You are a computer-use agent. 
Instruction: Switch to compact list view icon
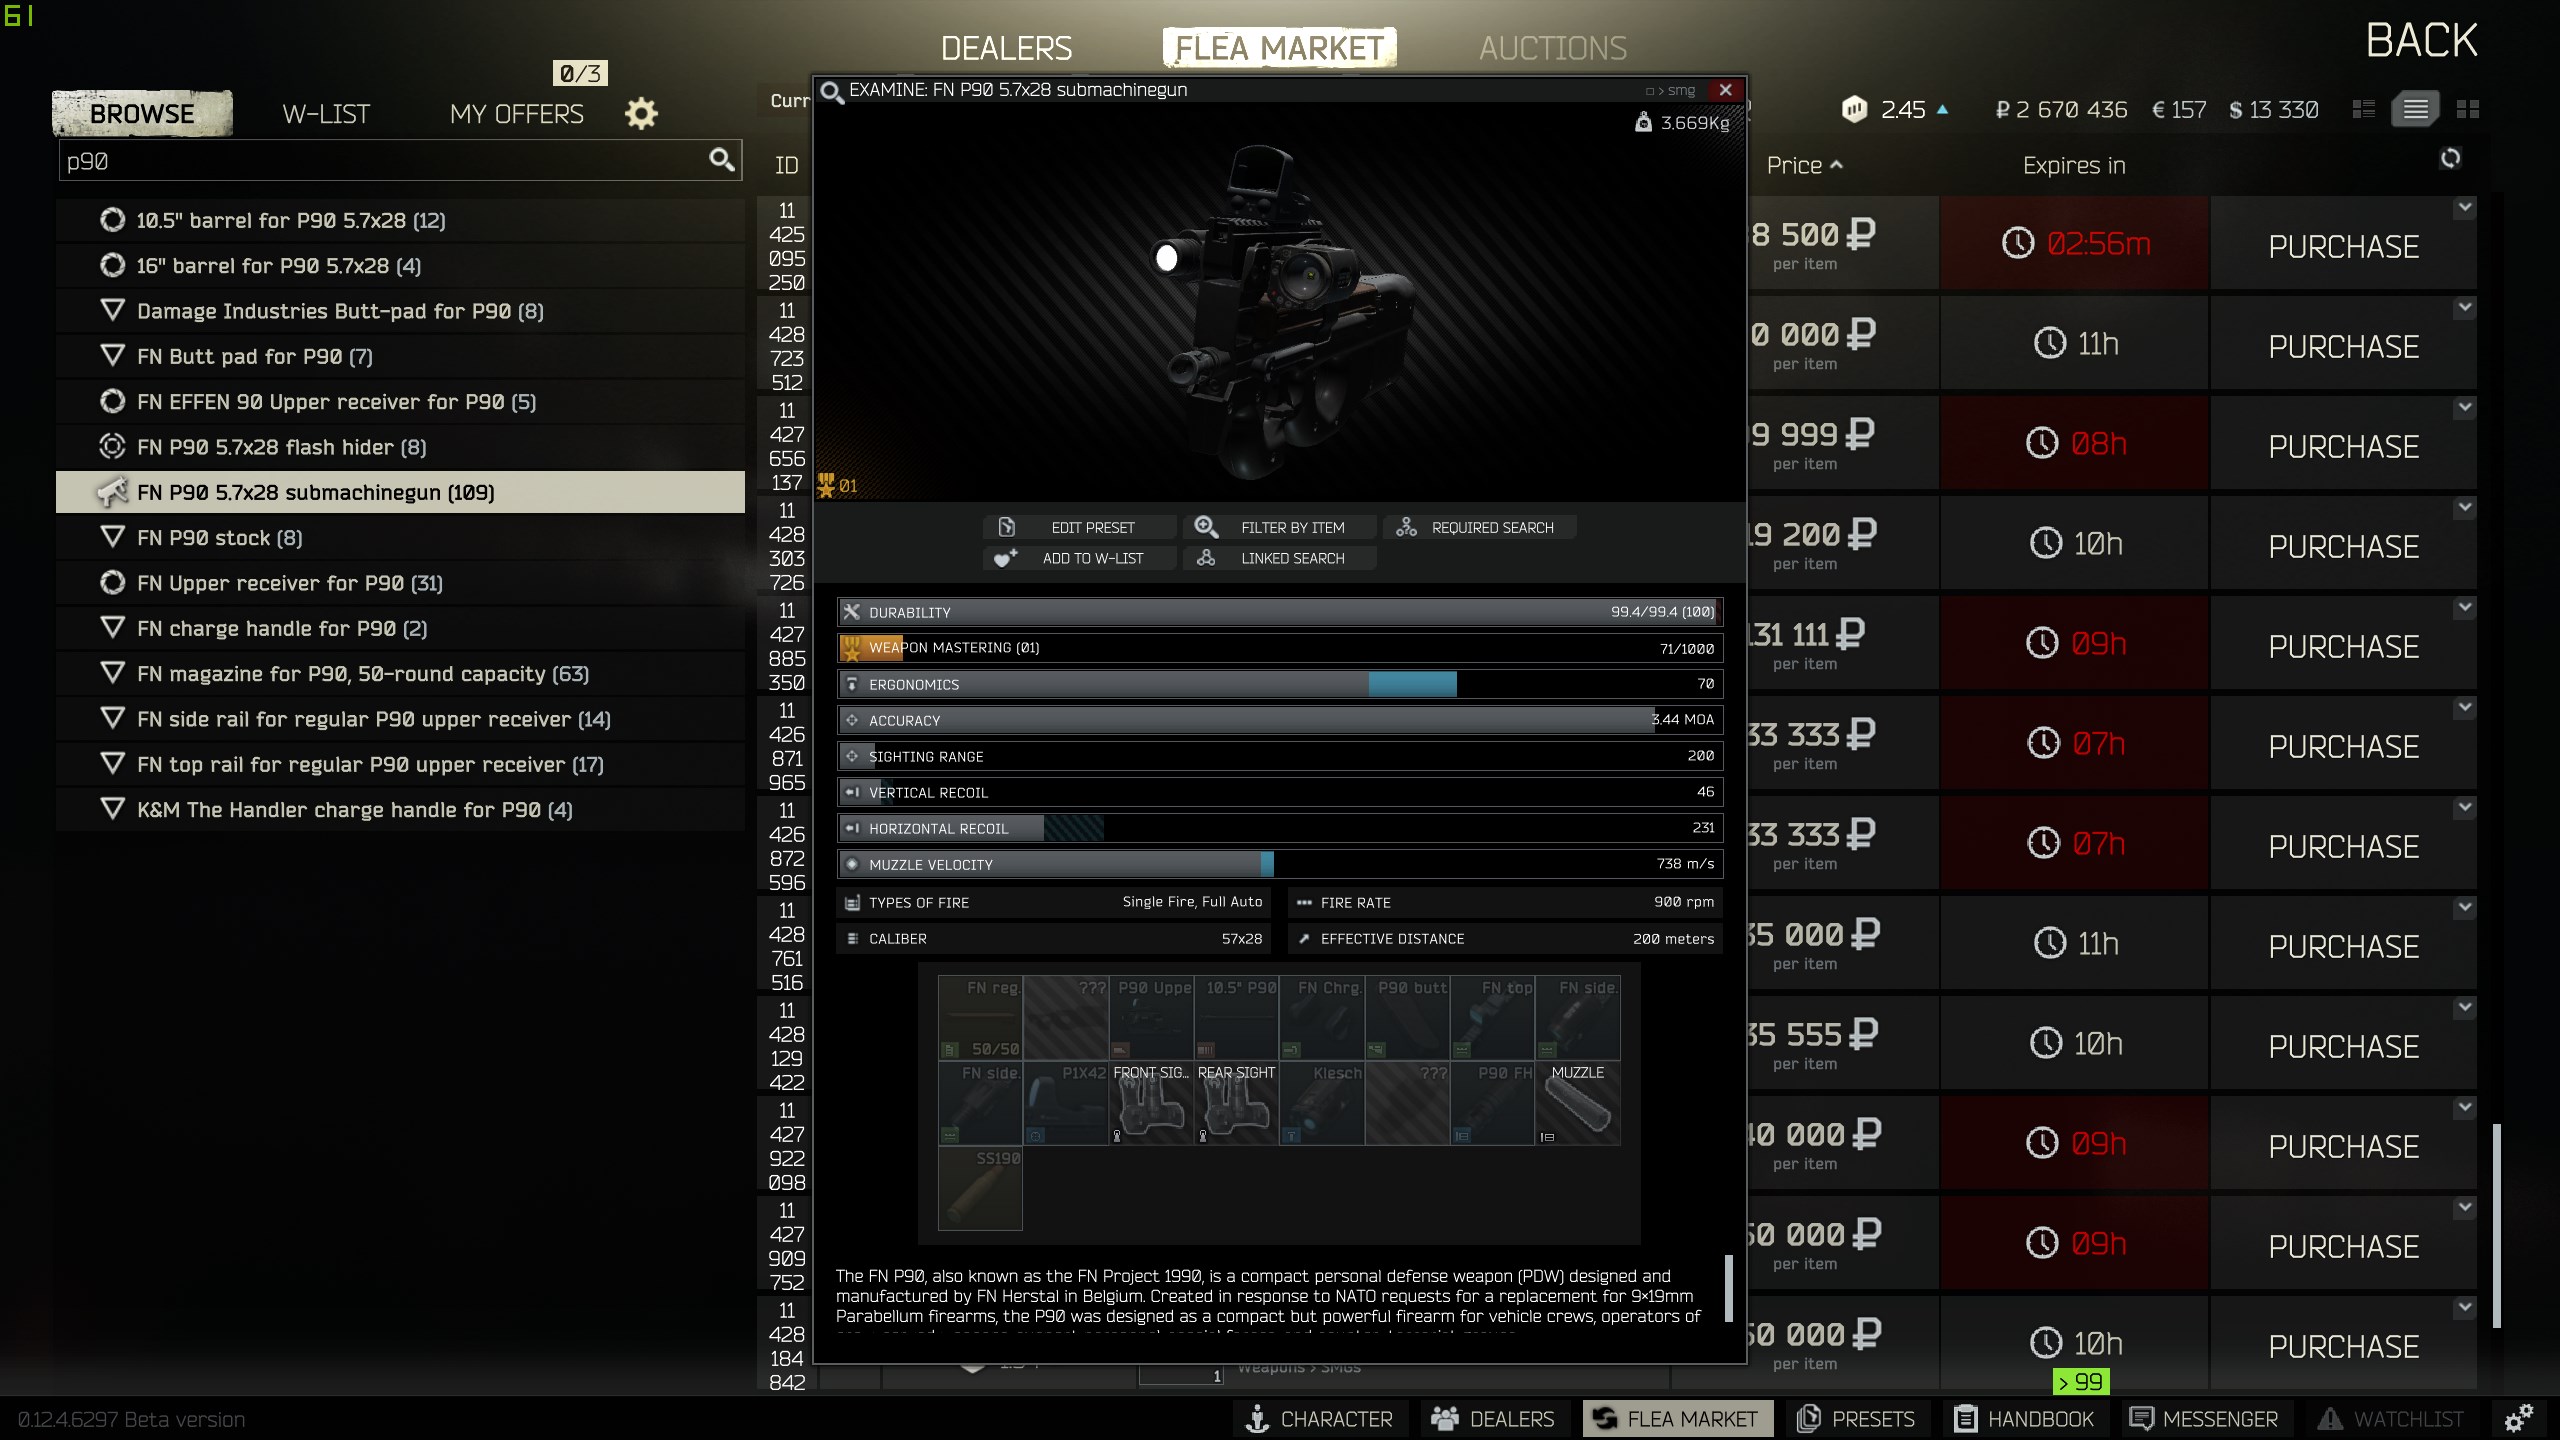(2364, 109)
